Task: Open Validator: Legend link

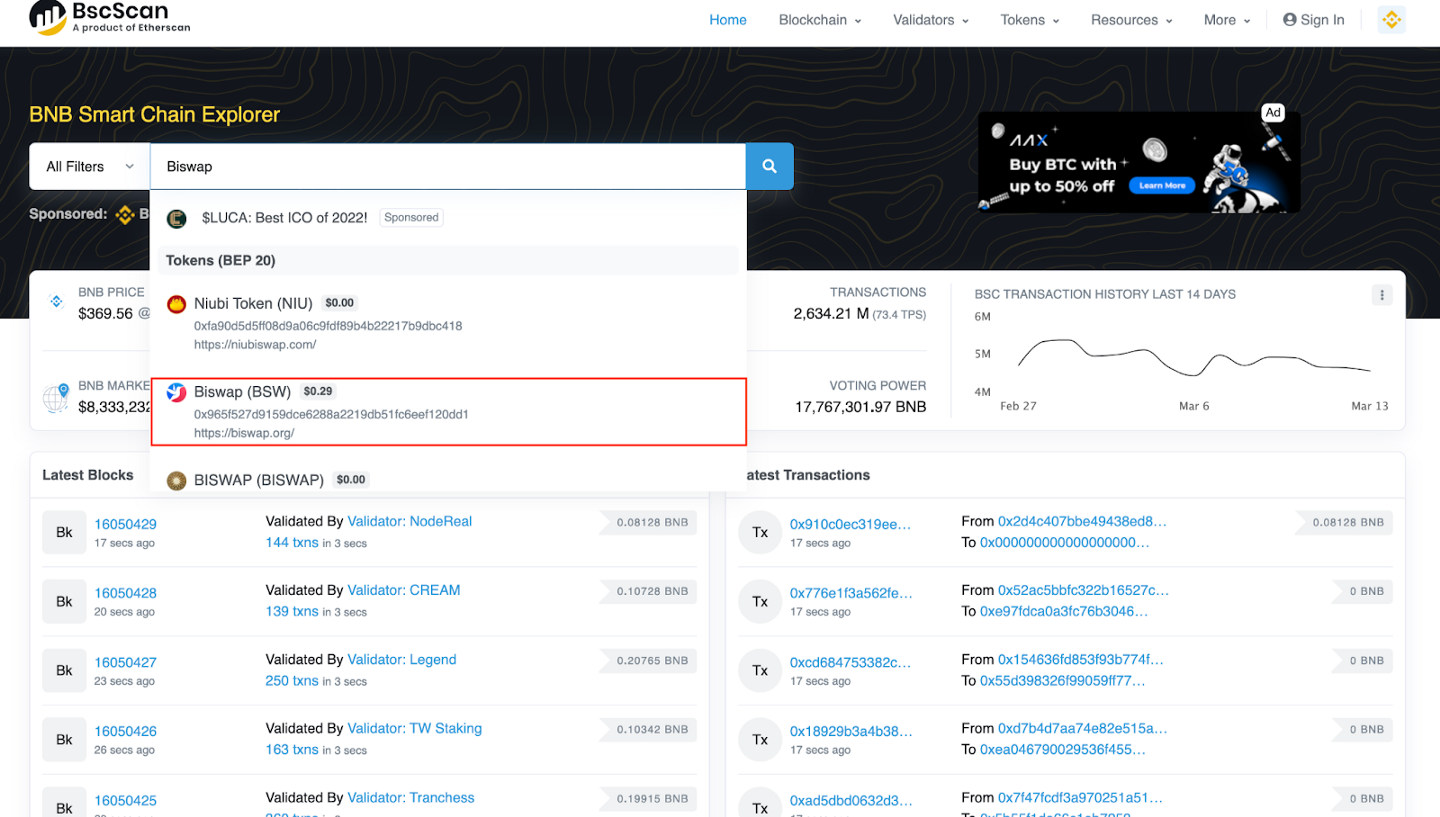Action: 402,660
